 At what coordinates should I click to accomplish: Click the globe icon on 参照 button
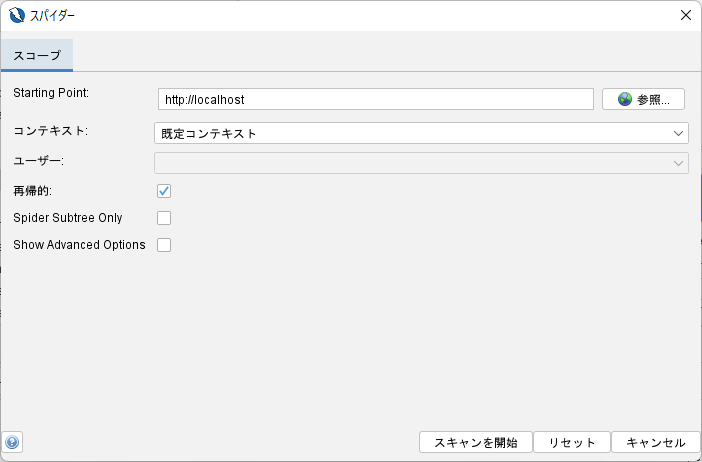[625, 99]
